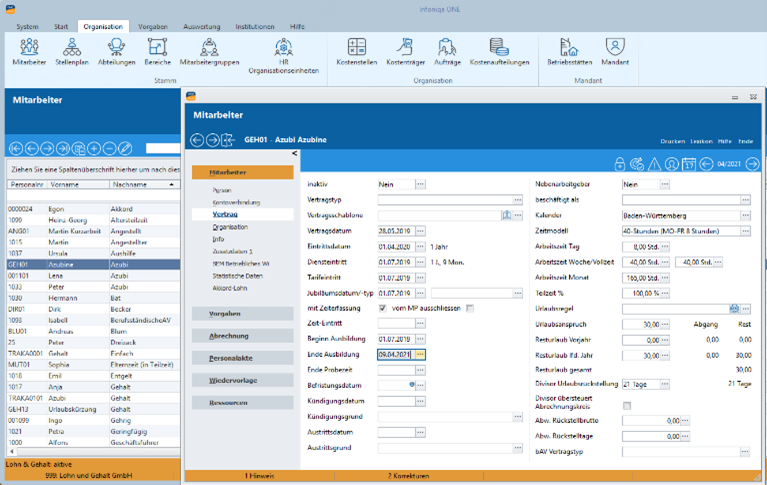Select Organisation in side navigation

coord(230,227)
